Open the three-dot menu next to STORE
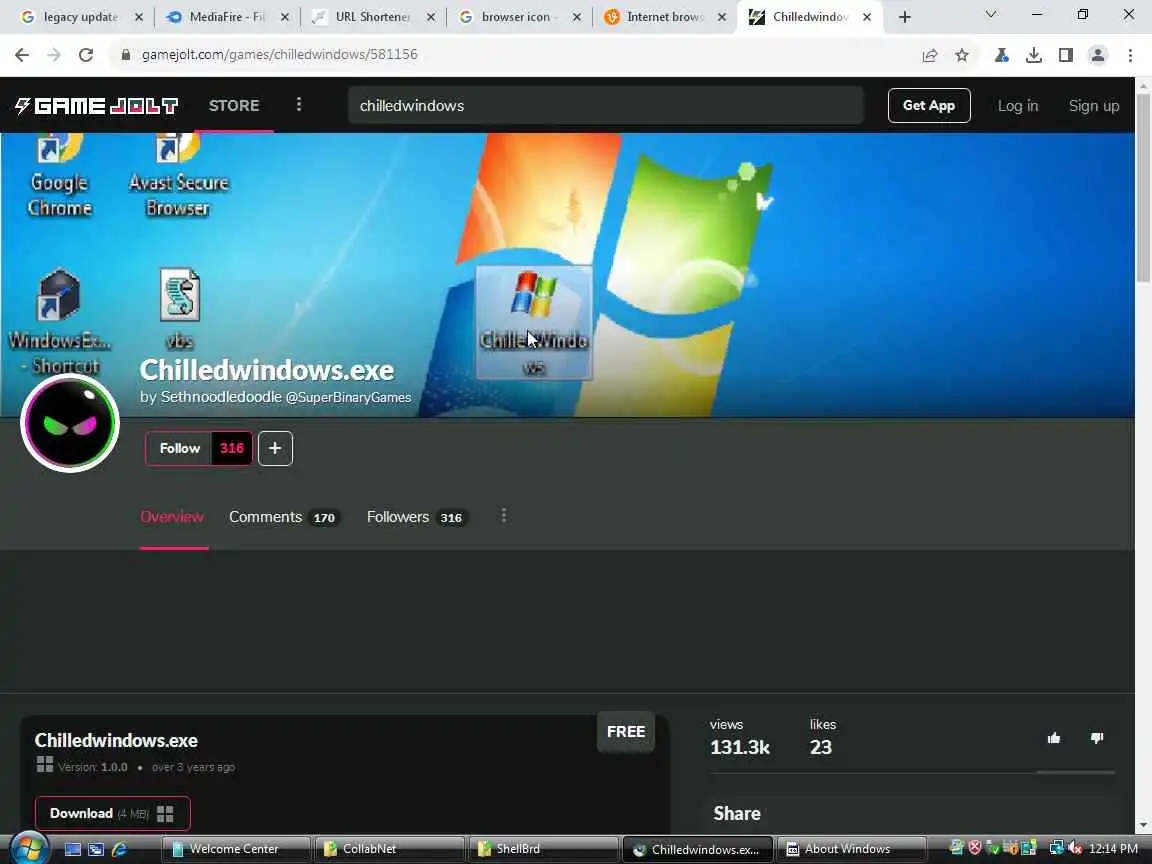The height and width of the screenshot is (864, 1152). [298, 104]
